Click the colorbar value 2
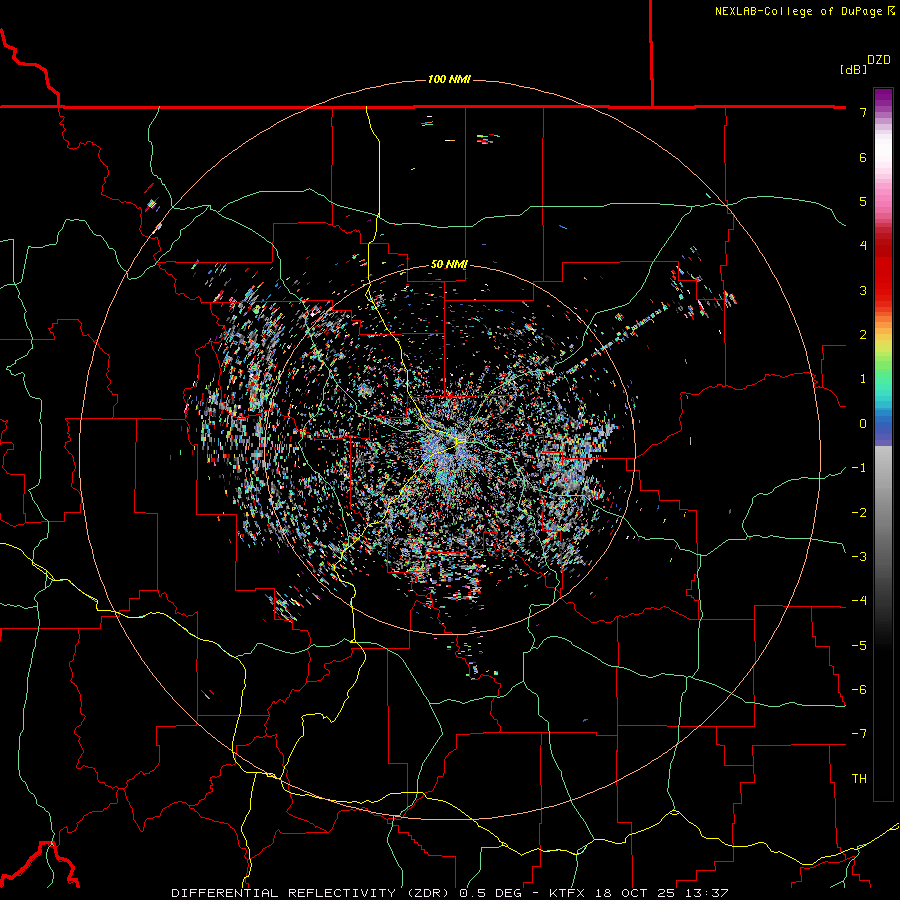Screen dimensions: 900x900 [863, 335]
